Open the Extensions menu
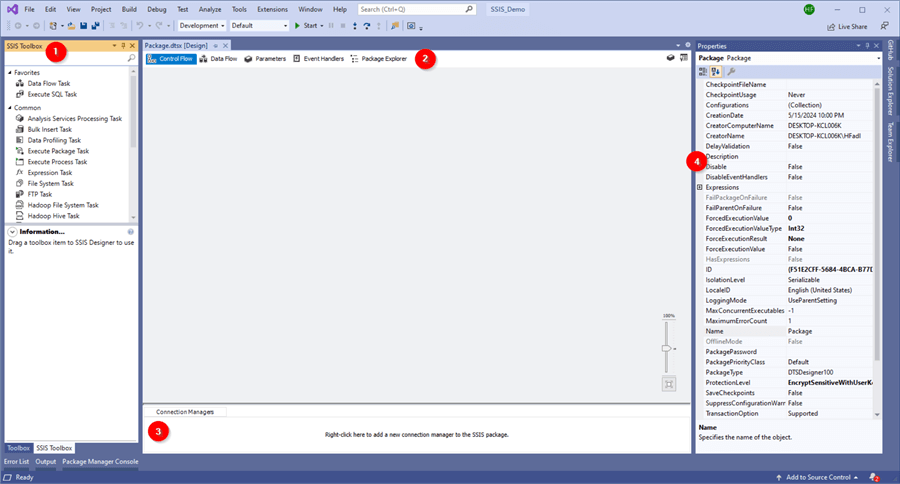Screen dimensions: 900x484 (x=273, y=9)
